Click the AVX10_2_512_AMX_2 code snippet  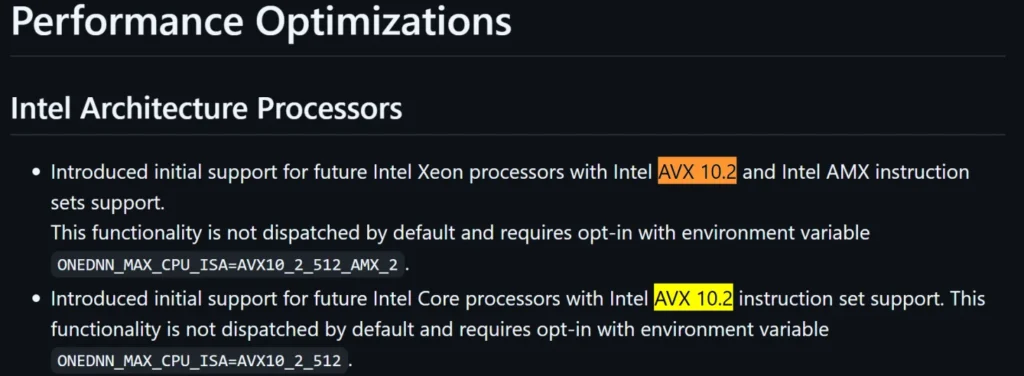tap(231, 266)
